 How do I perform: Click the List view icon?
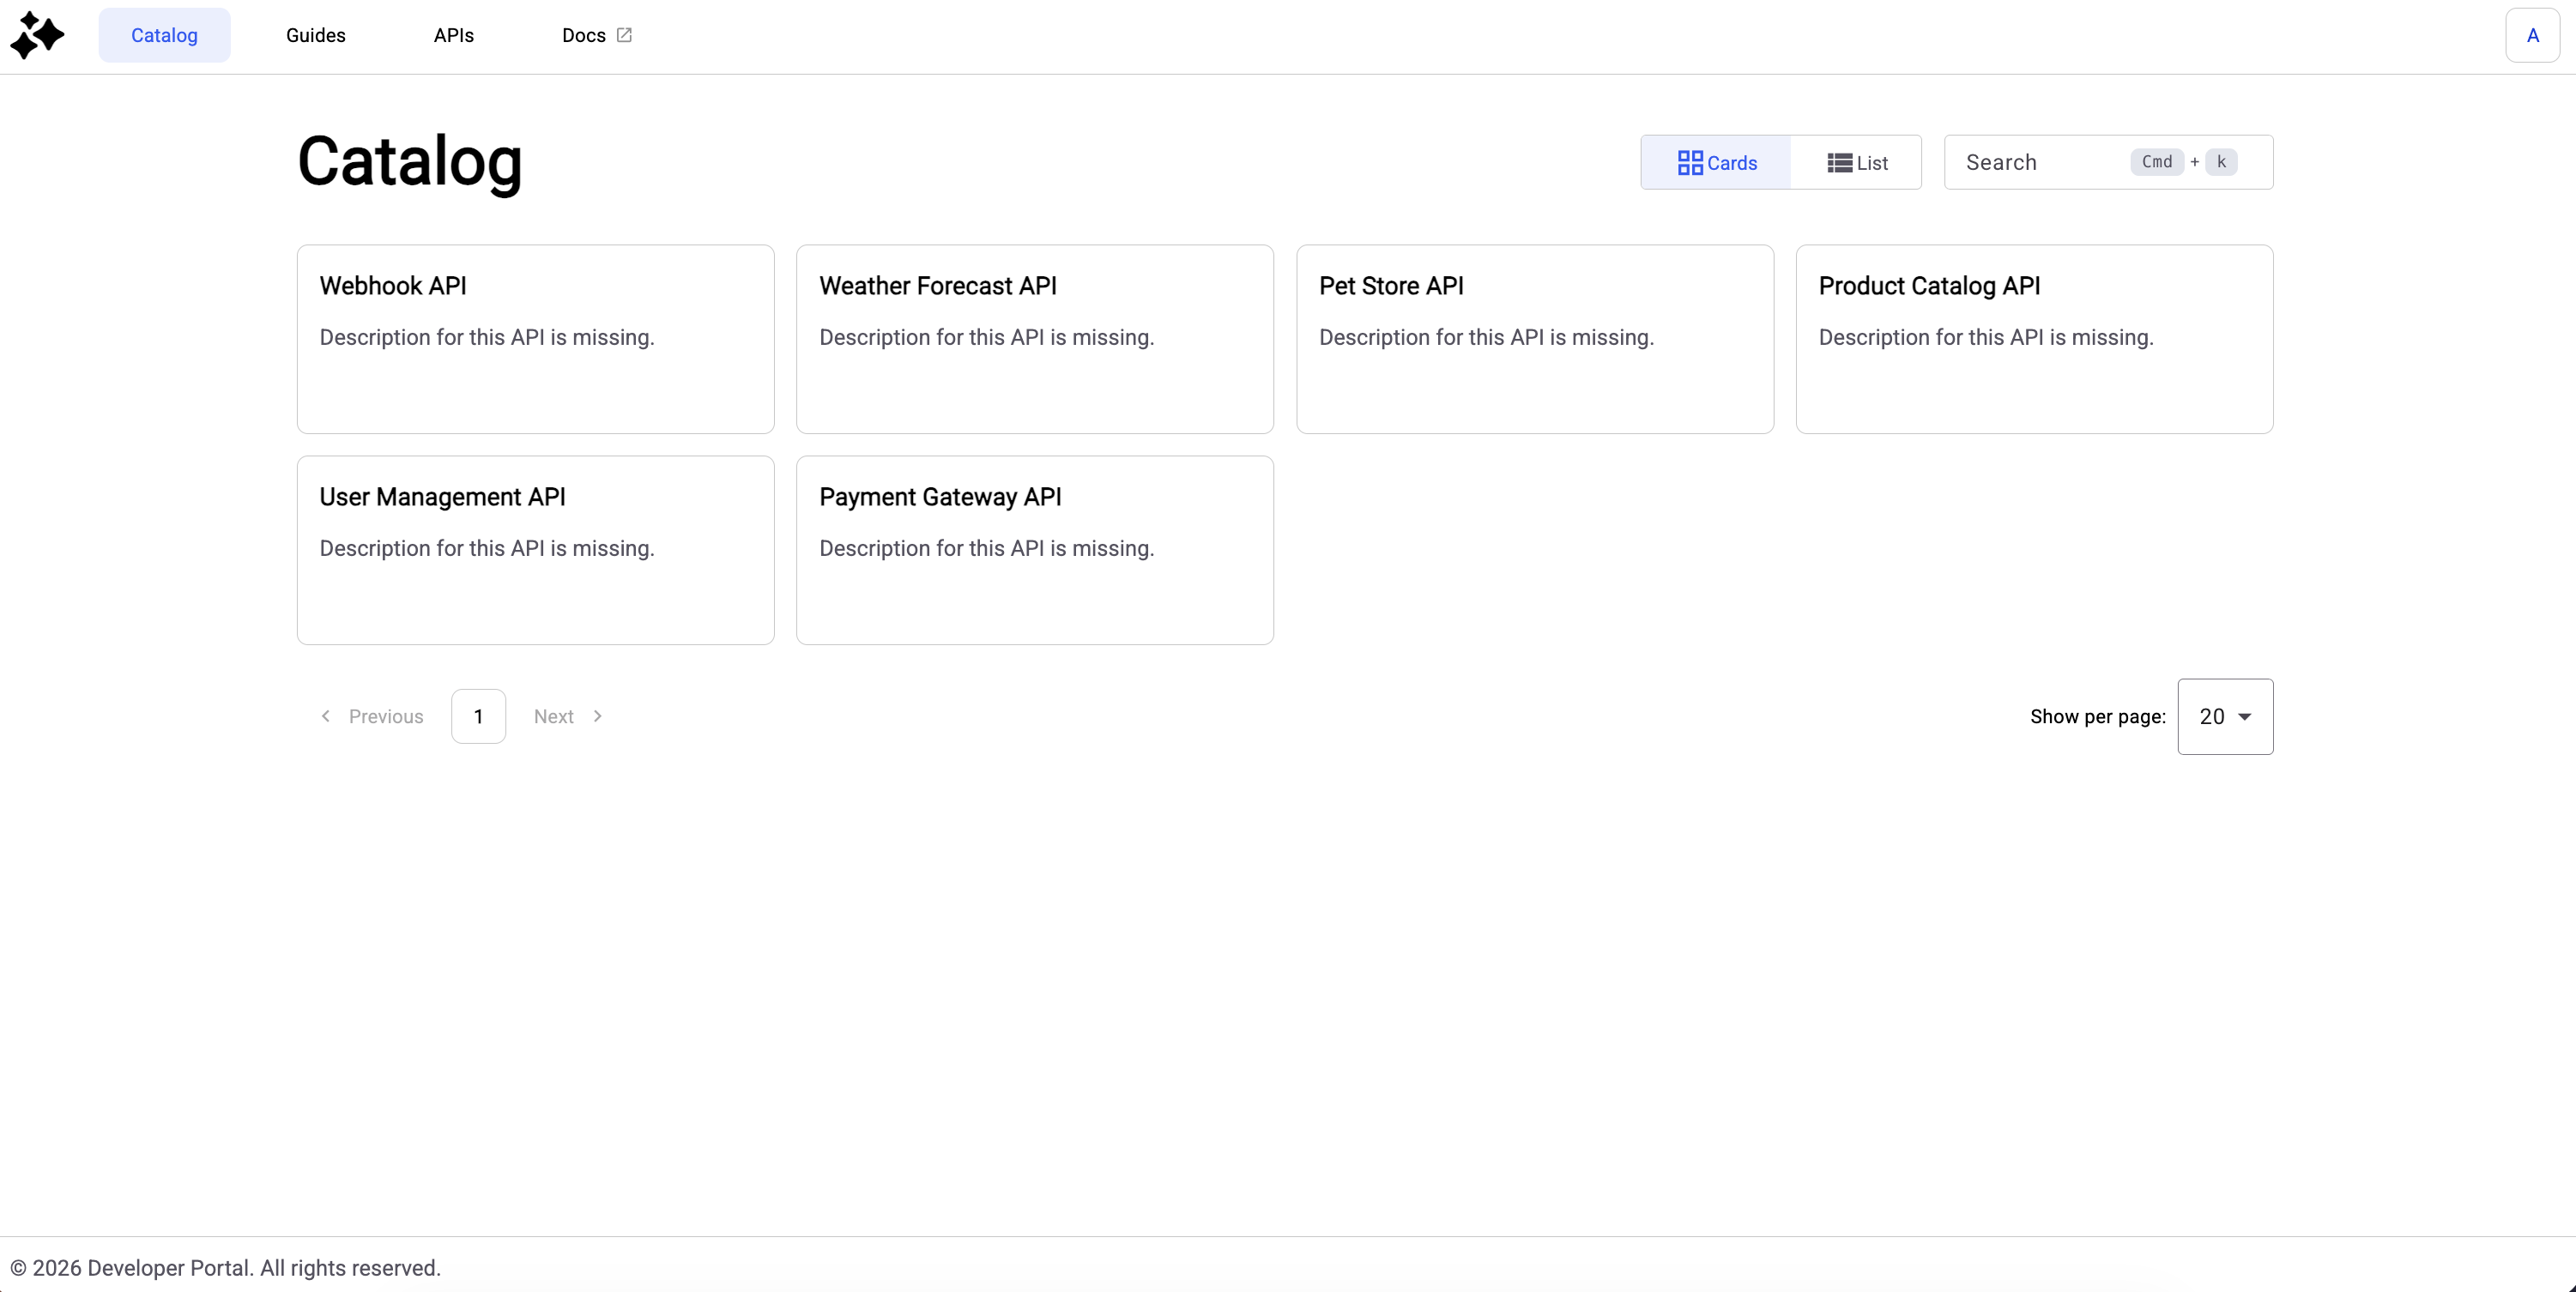[x=1839, y=162]
